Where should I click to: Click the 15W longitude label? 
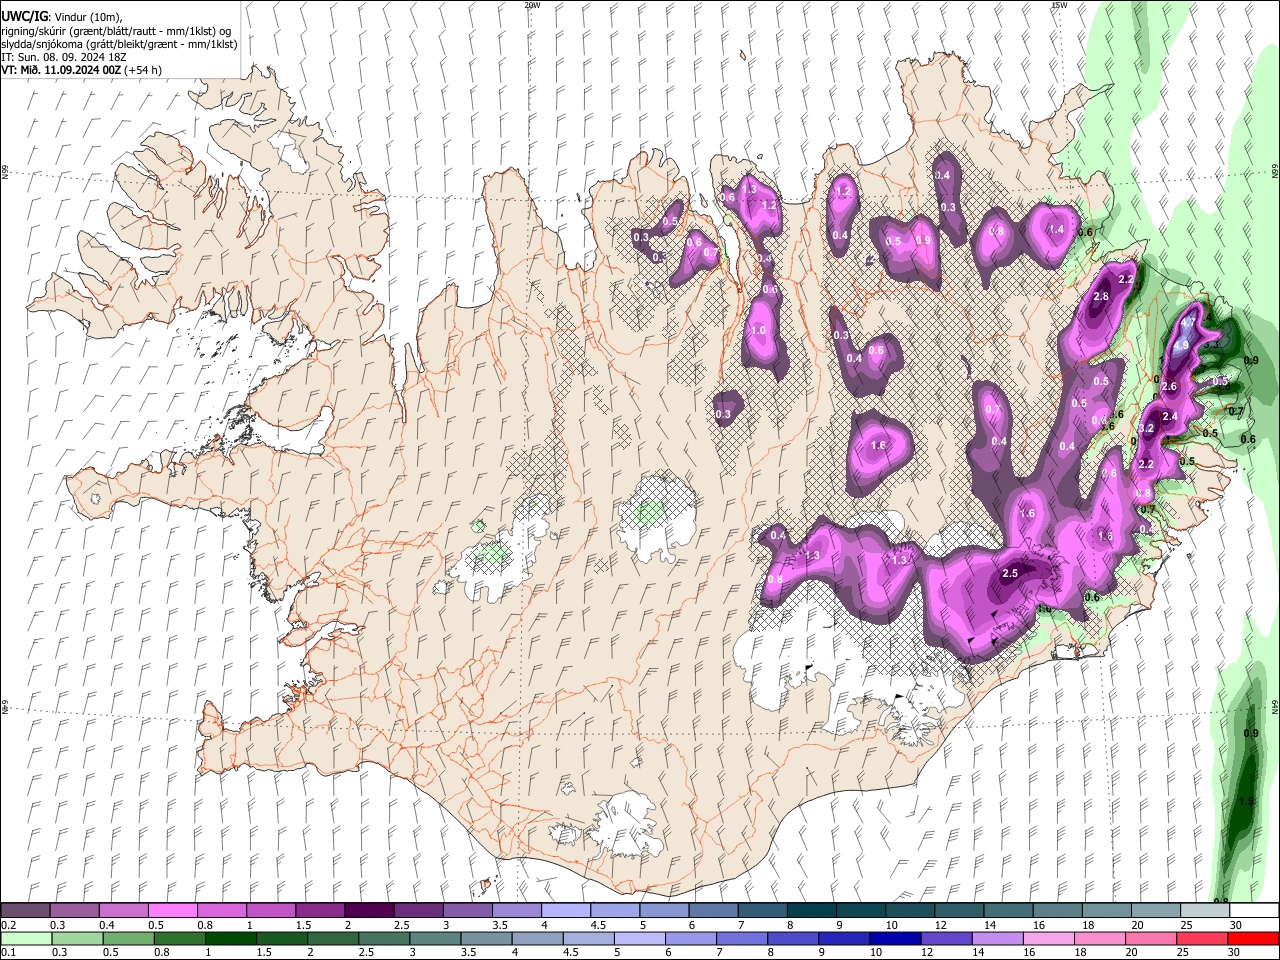pyautogui.click(x=1059, y=5)
